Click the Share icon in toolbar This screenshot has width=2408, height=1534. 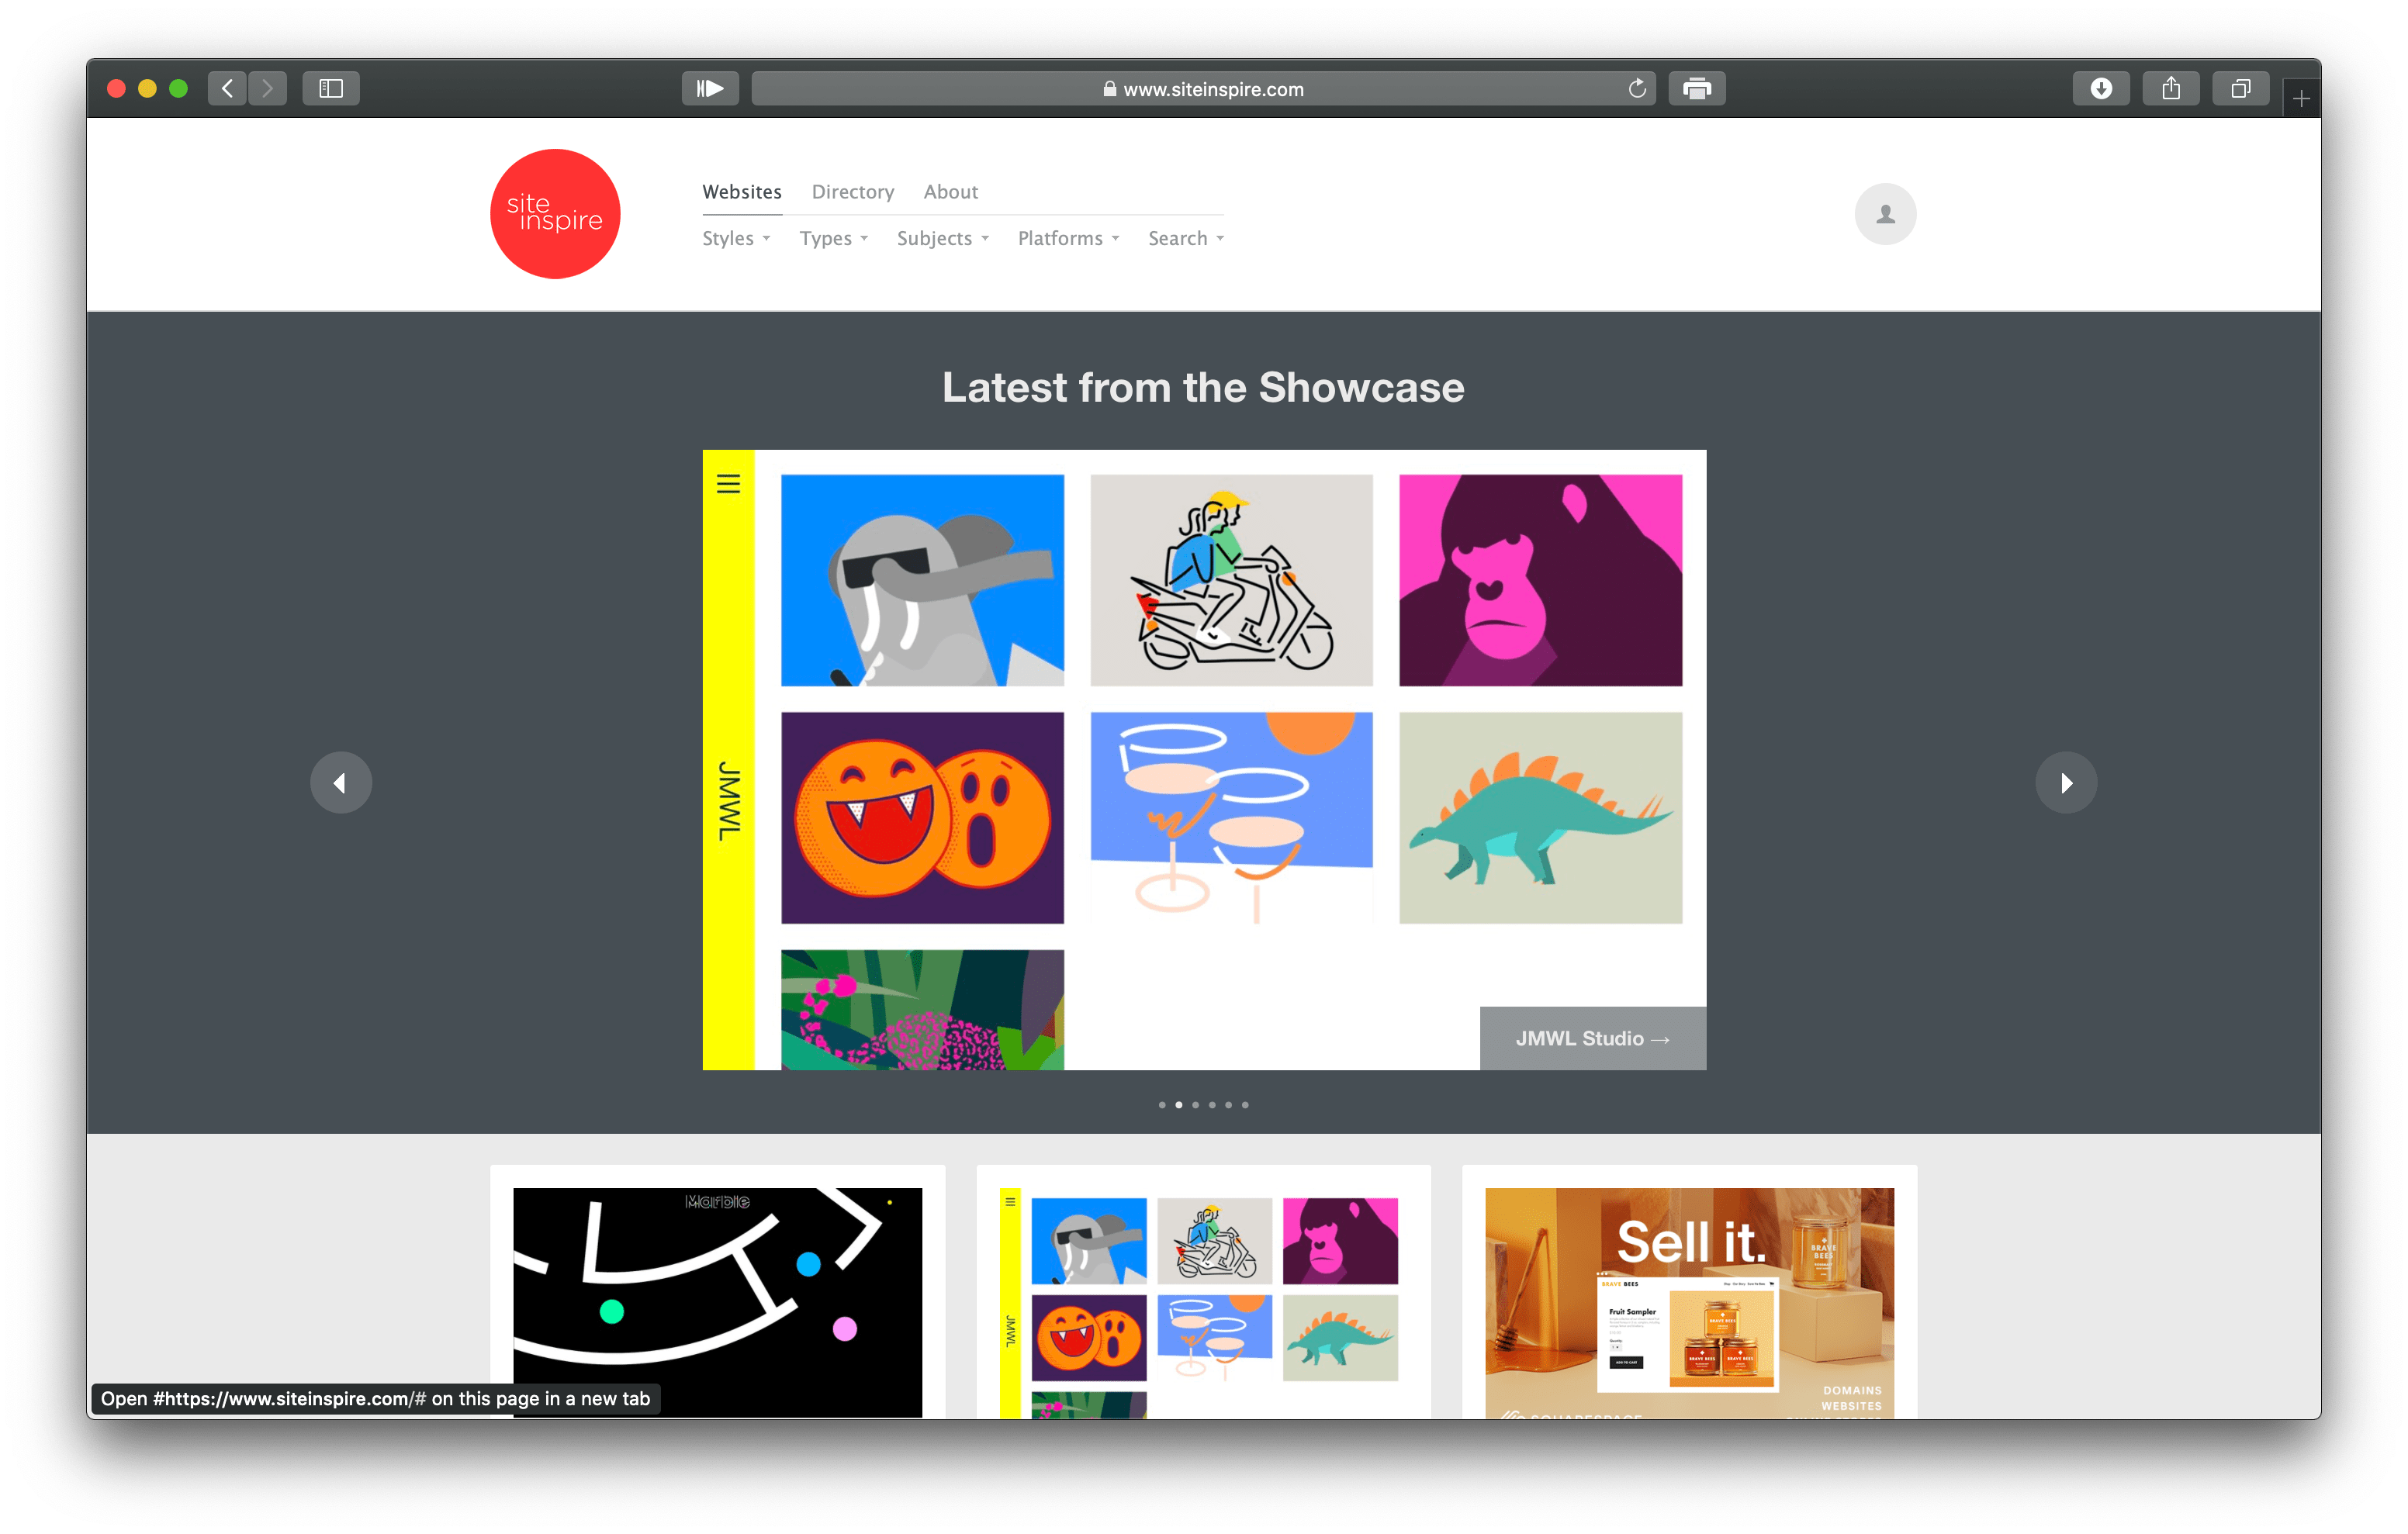pyautogui.click(x=2171, y=88)
